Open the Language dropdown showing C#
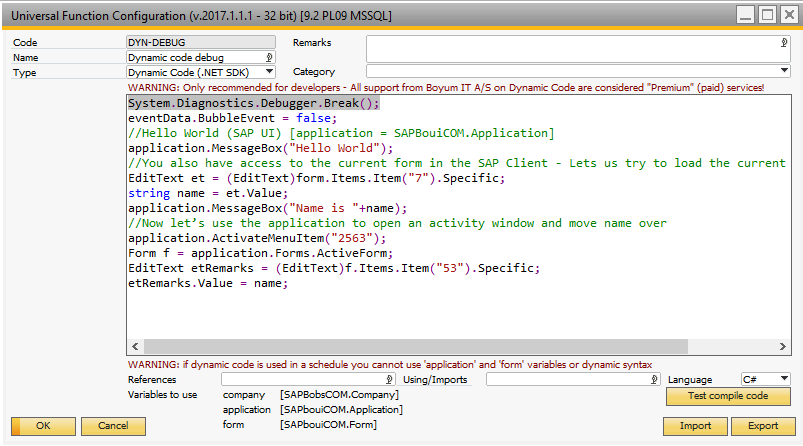Viewport: 803px width, 446px height. tap(784, 379)
